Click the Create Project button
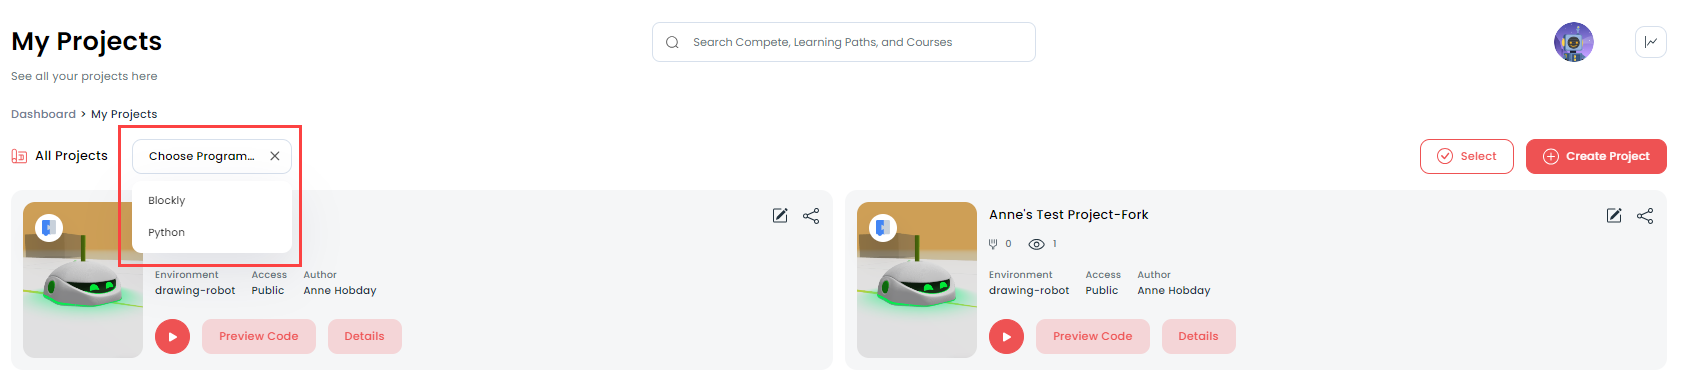Viewport: 1681px width, 390px height. [1596, 156]
